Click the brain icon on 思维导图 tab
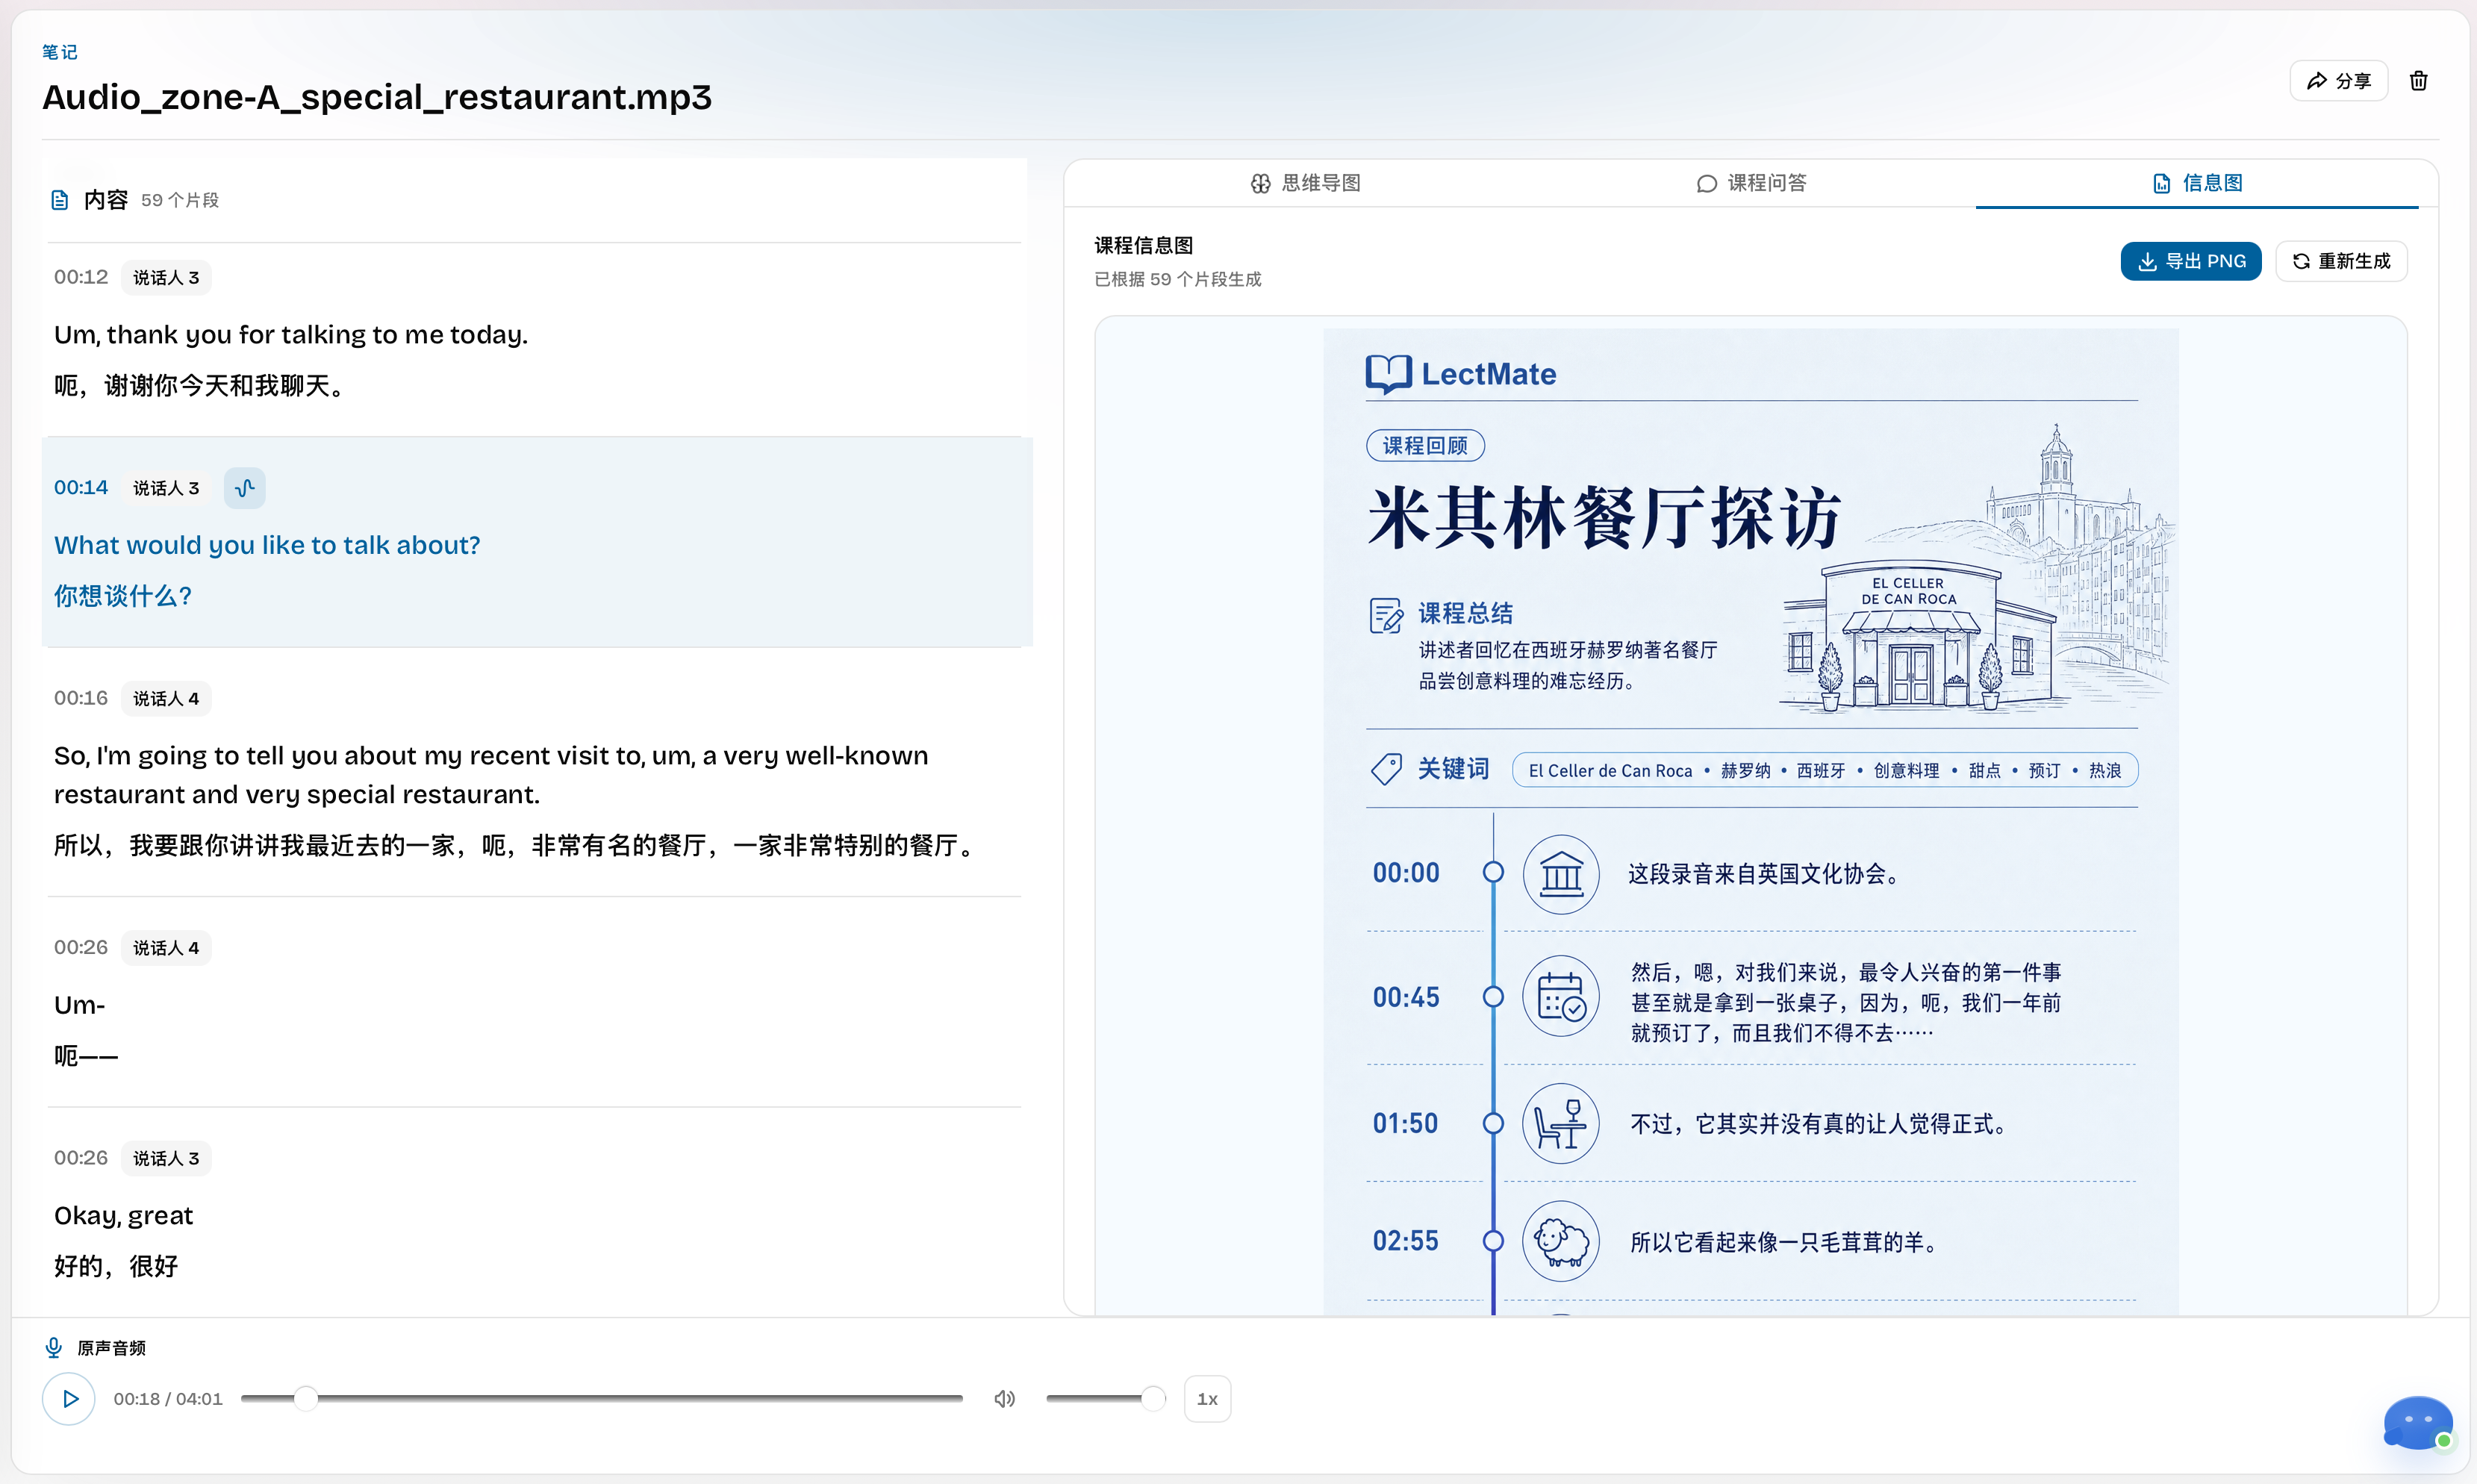Screen dimensions: 2477x1484 pos(1260,183)
